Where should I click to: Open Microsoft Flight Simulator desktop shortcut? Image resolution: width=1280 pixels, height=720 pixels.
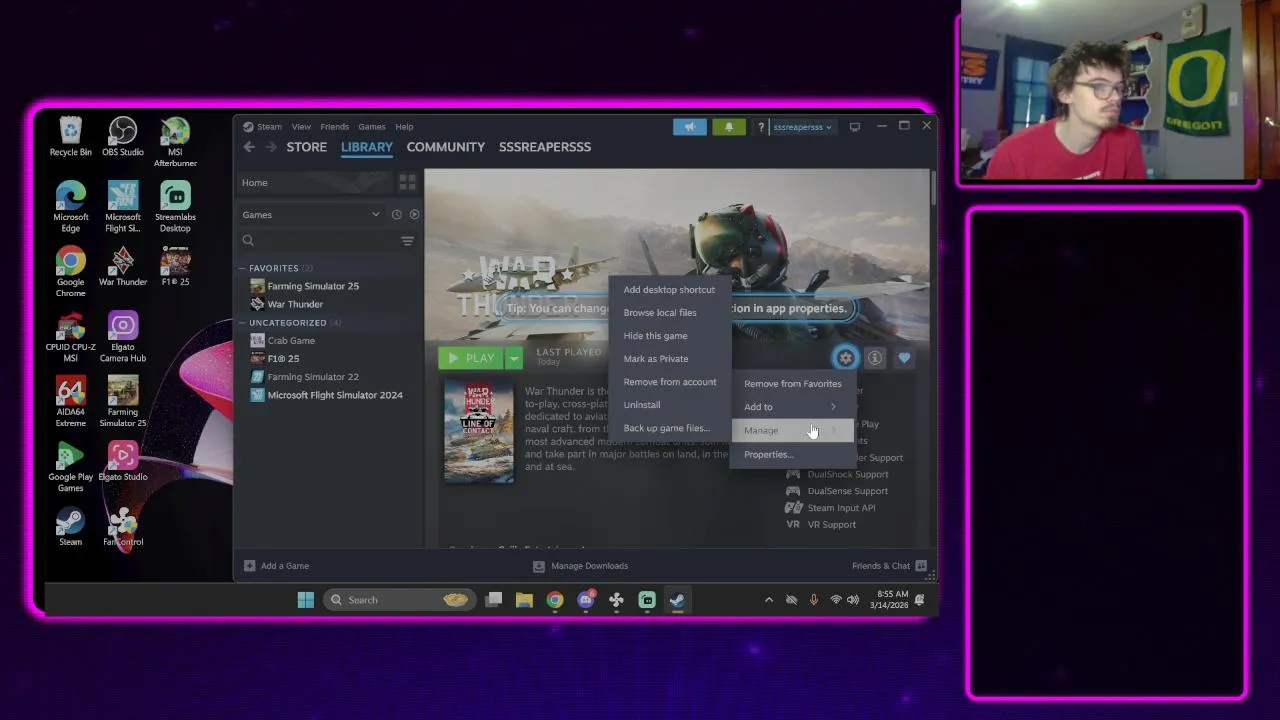click(123, 206)
